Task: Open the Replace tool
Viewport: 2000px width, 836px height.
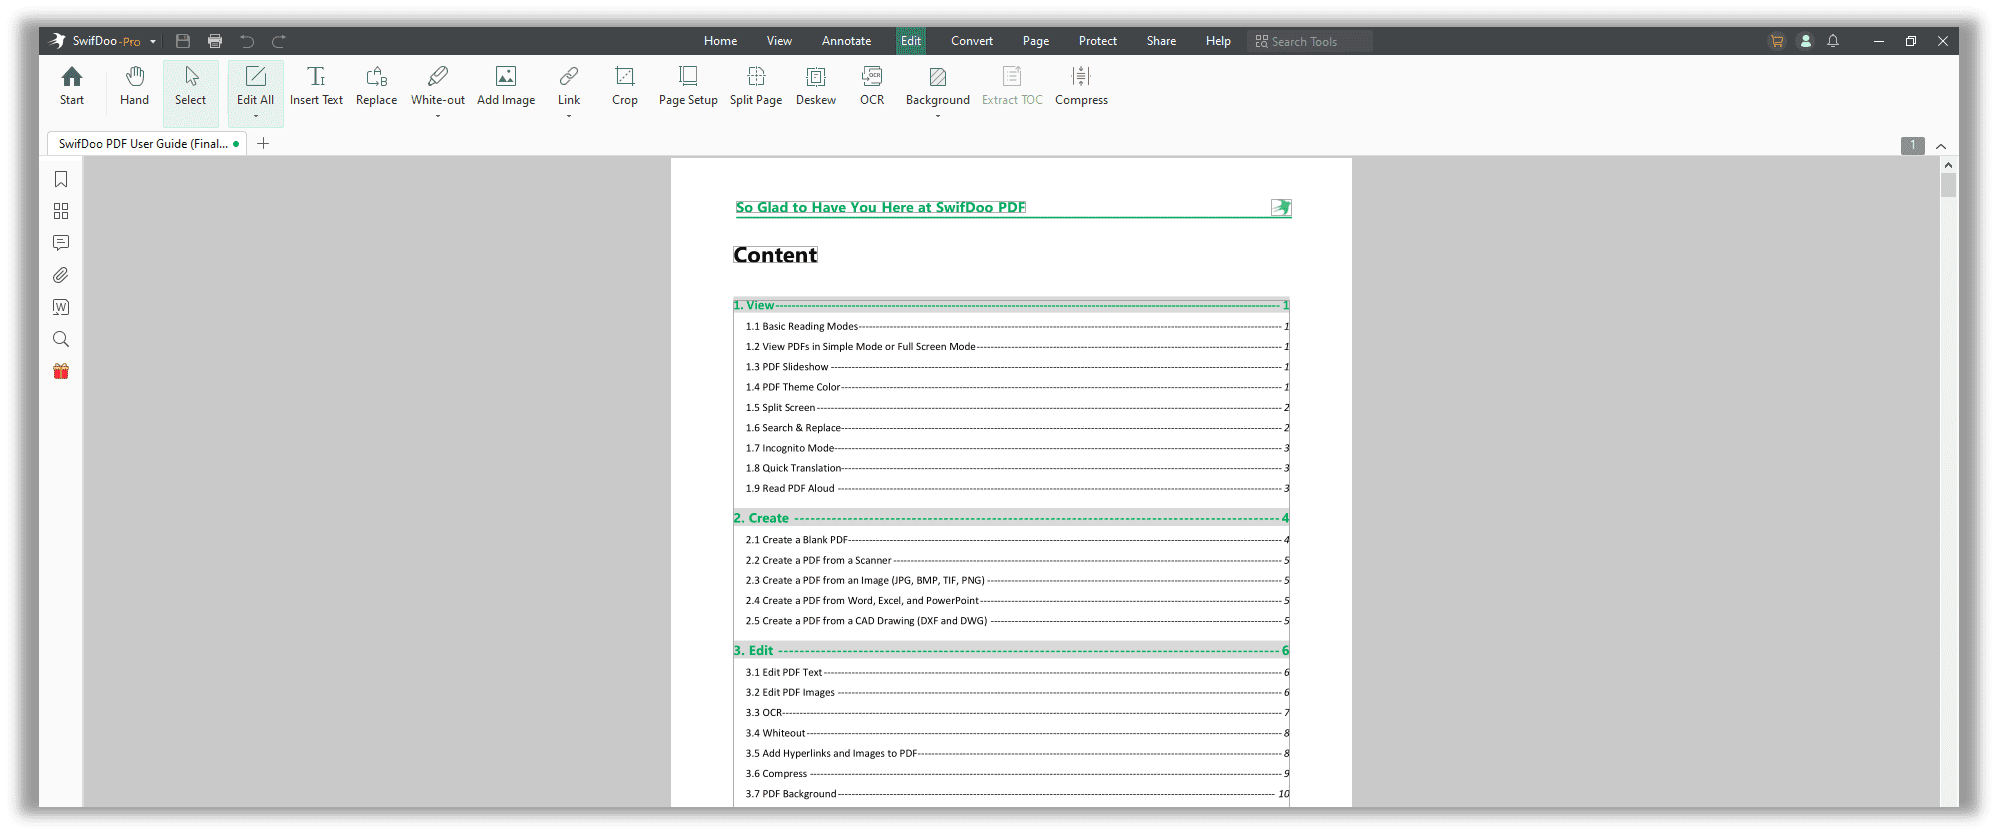Action: [x=376, y=86]
